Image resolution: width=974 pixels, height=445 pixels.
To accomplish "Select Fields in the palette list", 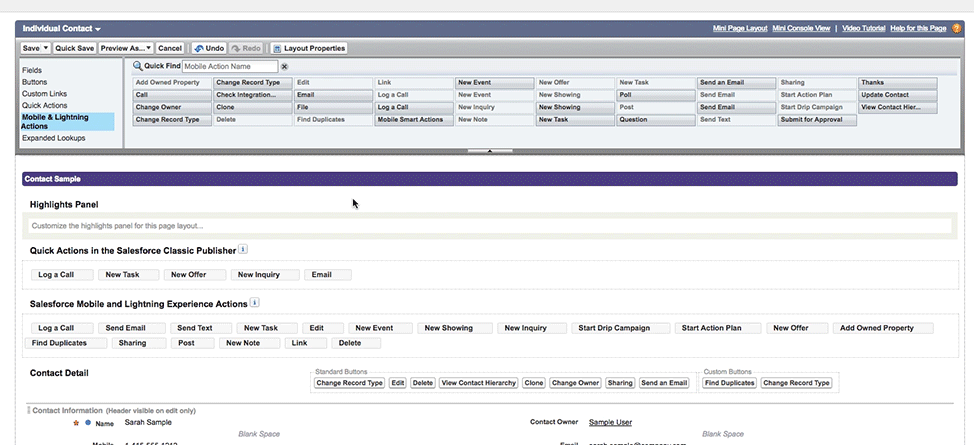I will click(x=32, y=71).
